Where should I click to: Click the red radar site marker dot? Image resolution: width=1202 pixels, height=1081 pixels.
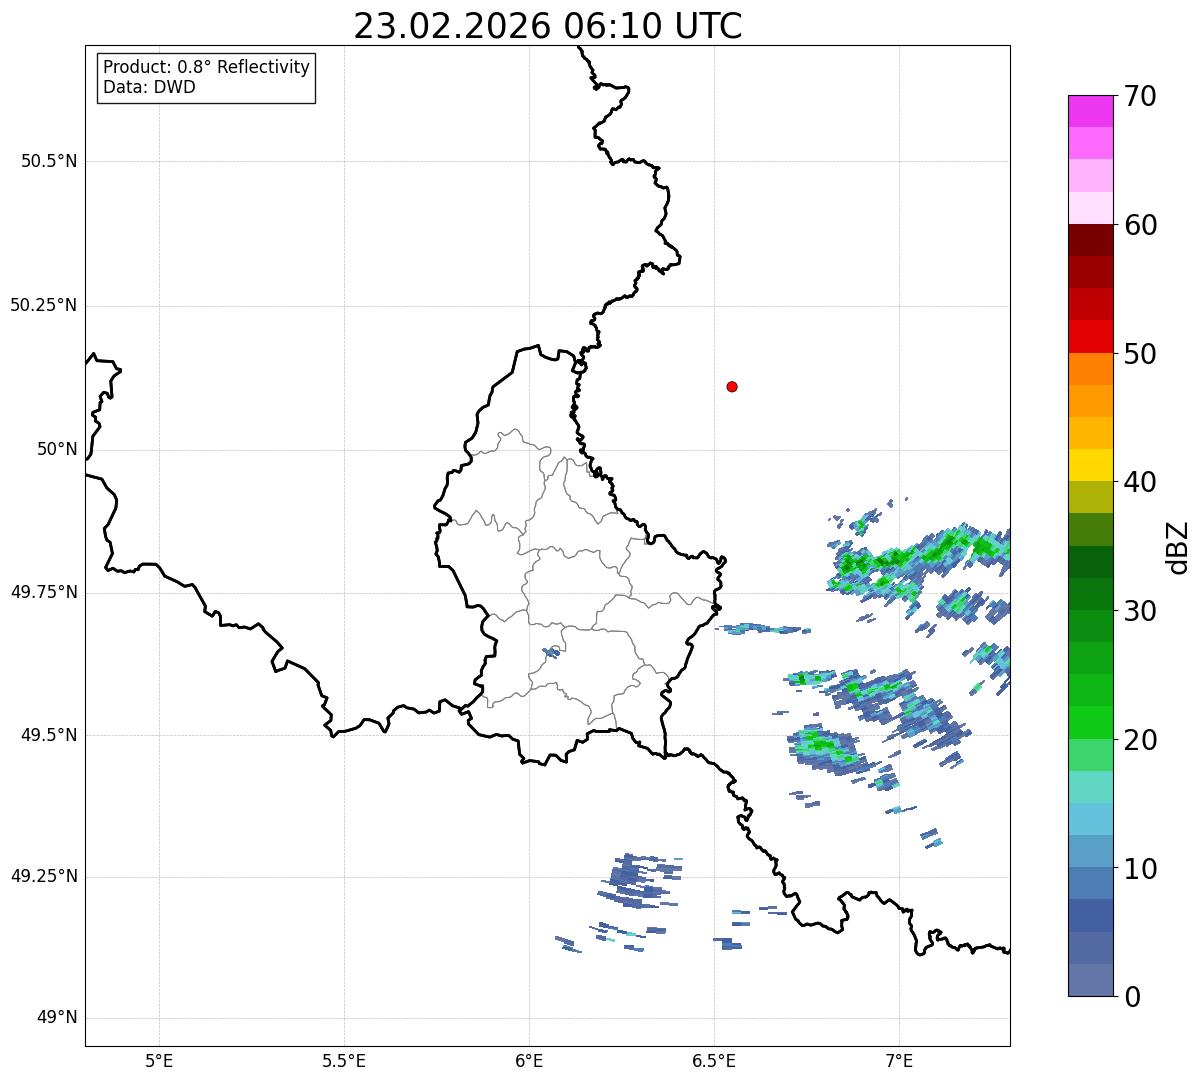(732, 386)
